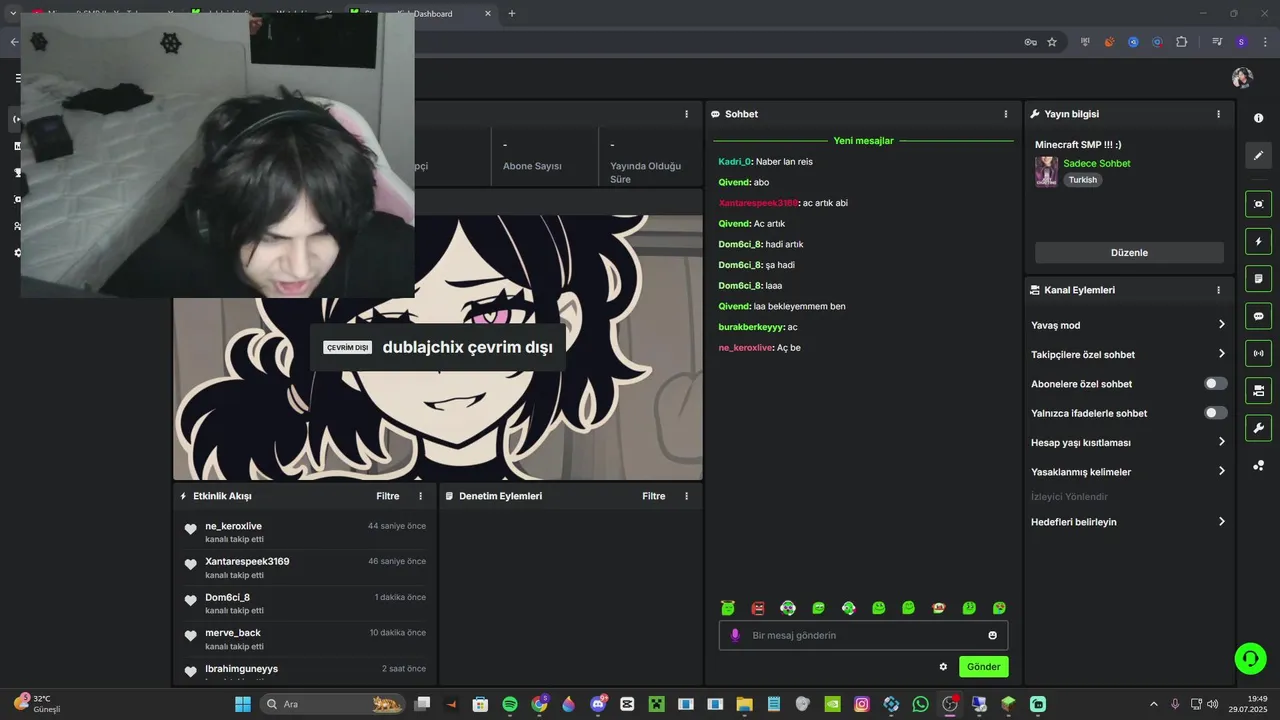This screenshot has height=720, width=1280.
Task: Click the Windows Start button
Action: (243, 704)
